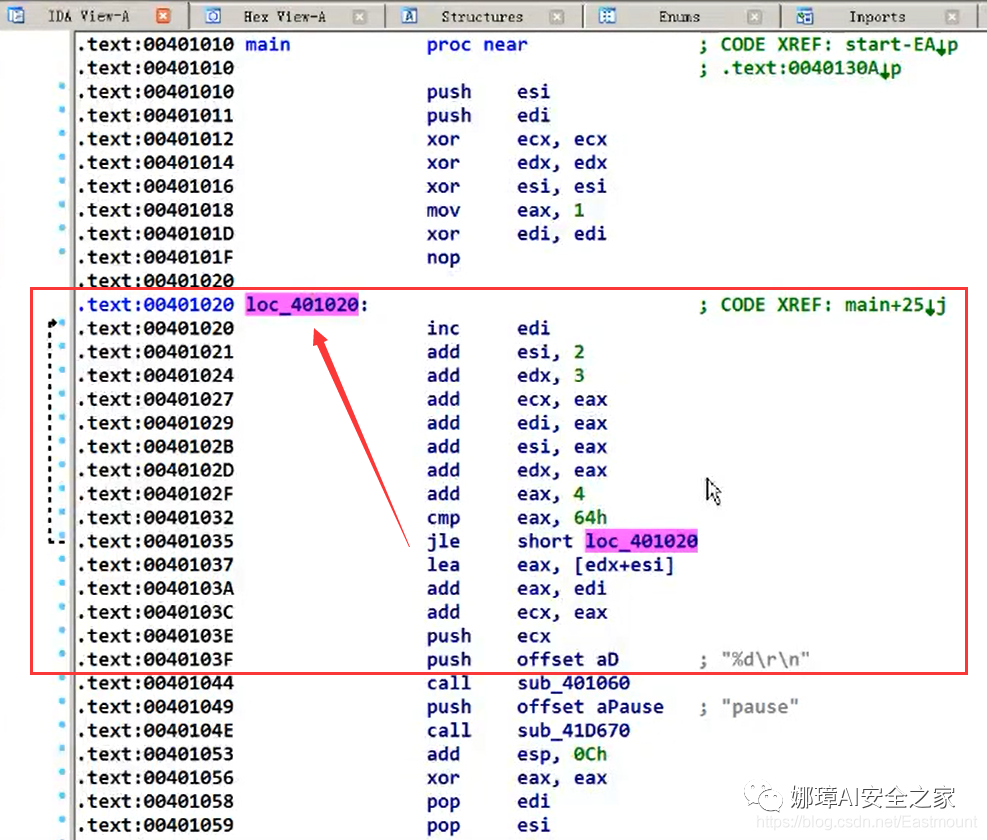Click the inc mnemonic

pyautogui.click(x=443, y=328)
